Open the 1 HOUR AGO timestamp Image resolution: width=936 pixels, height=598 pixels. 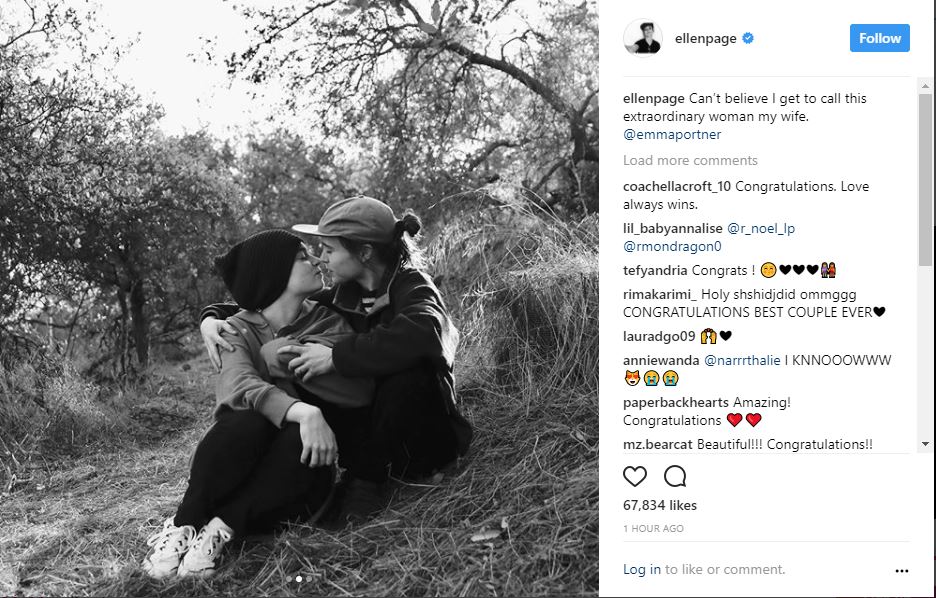[653, 529]
